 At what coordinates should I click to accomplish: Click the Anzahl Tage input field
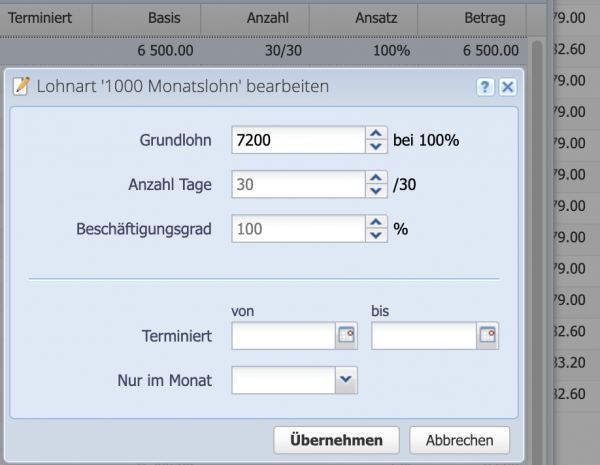click(x=296, y=184)
